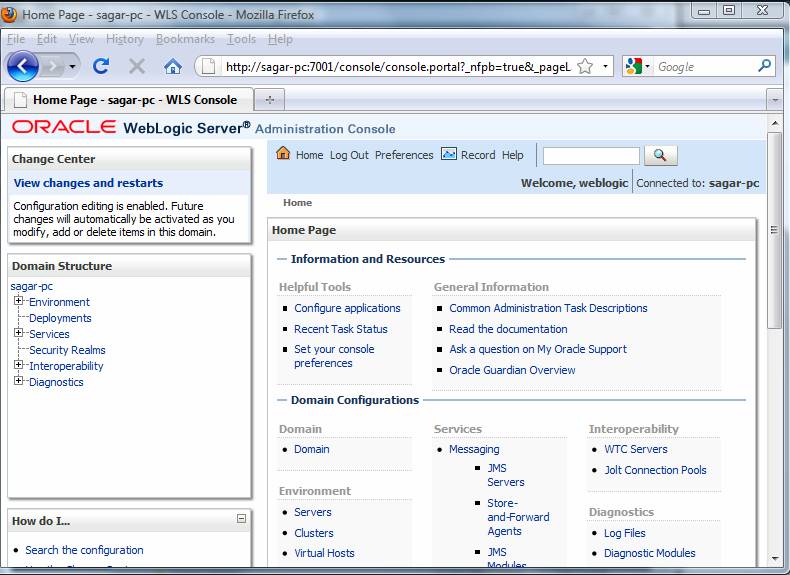Collapse the How do I panel
The image size is (790, 575).
241,519
